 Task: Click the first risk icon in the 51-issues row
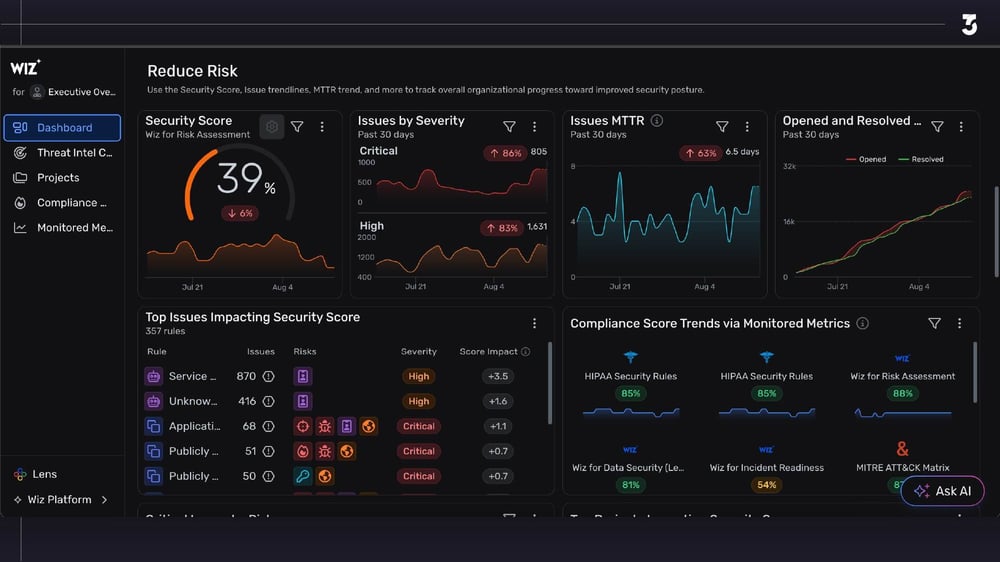point(303,451)
